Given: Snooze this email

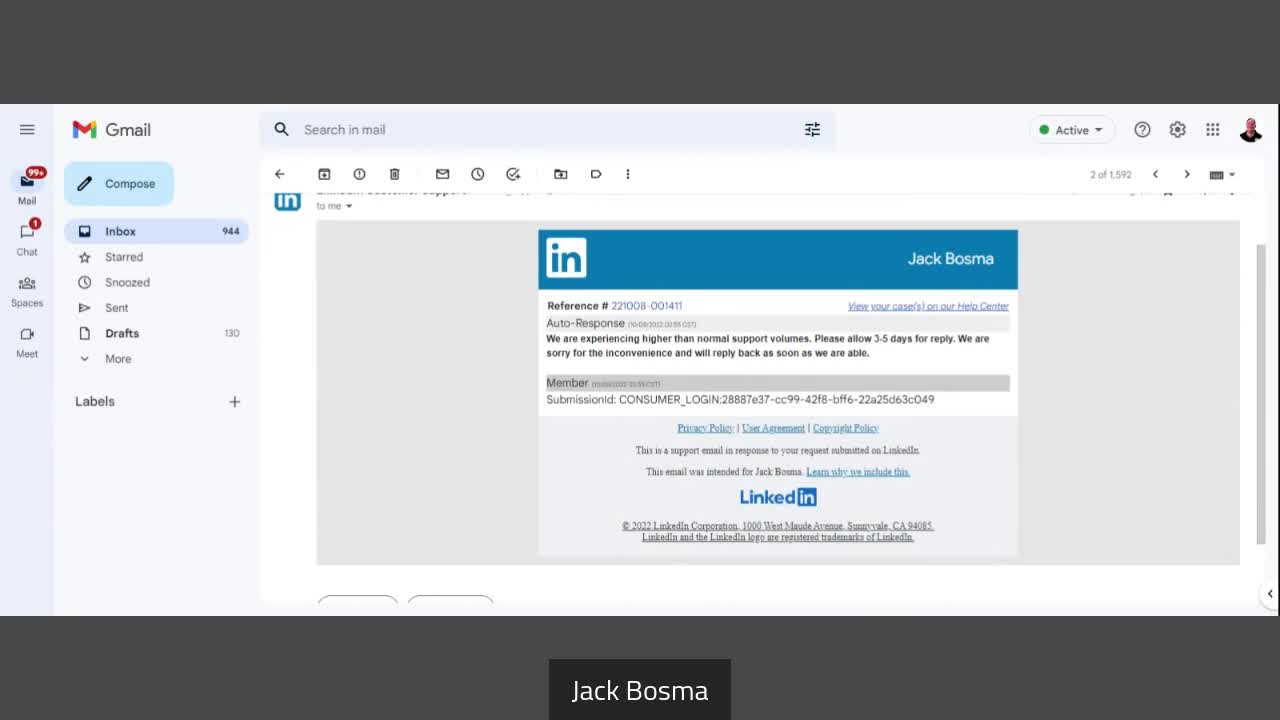Looking at the screenshot, I should (x=478, y=174).
